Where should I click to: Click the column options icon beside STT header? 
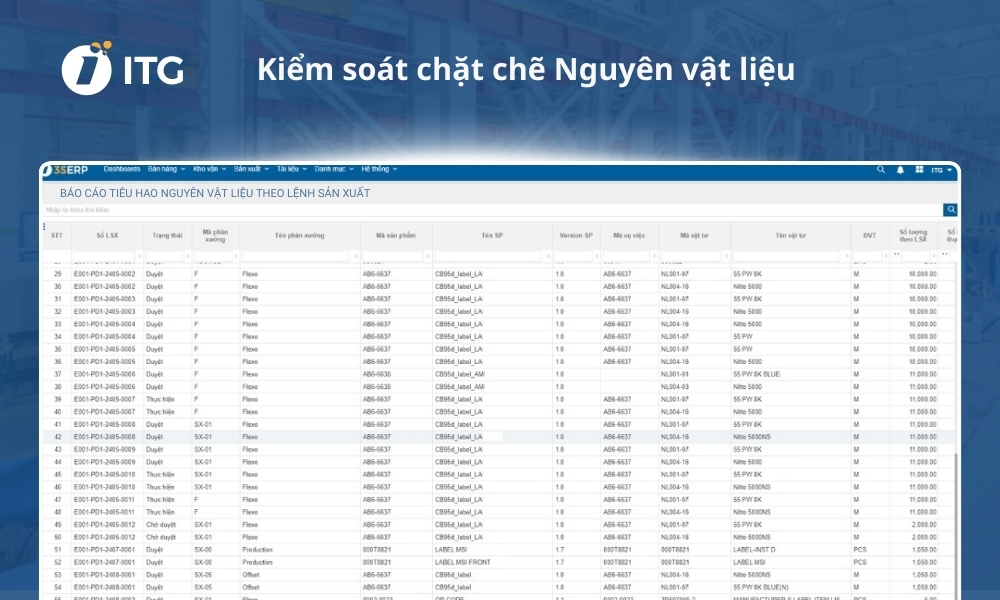(x=44, y=228)
